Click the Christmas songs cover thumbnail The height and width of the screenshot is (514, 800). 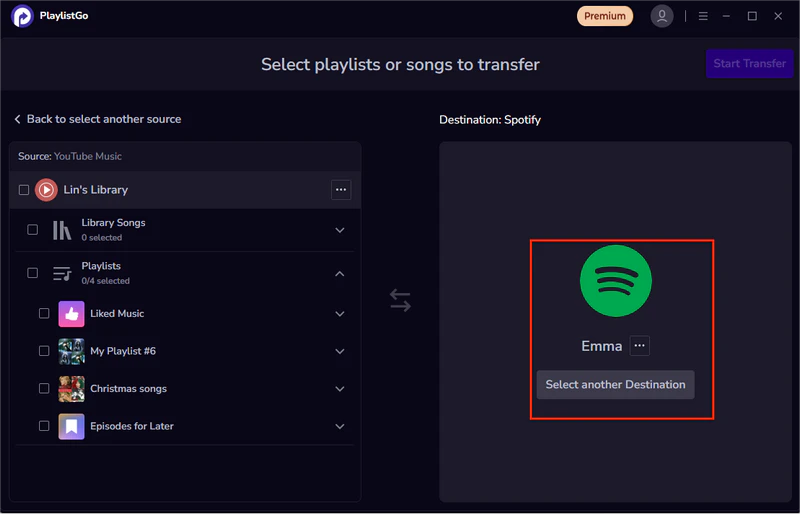pyautogui.click(x=71, y=389)
